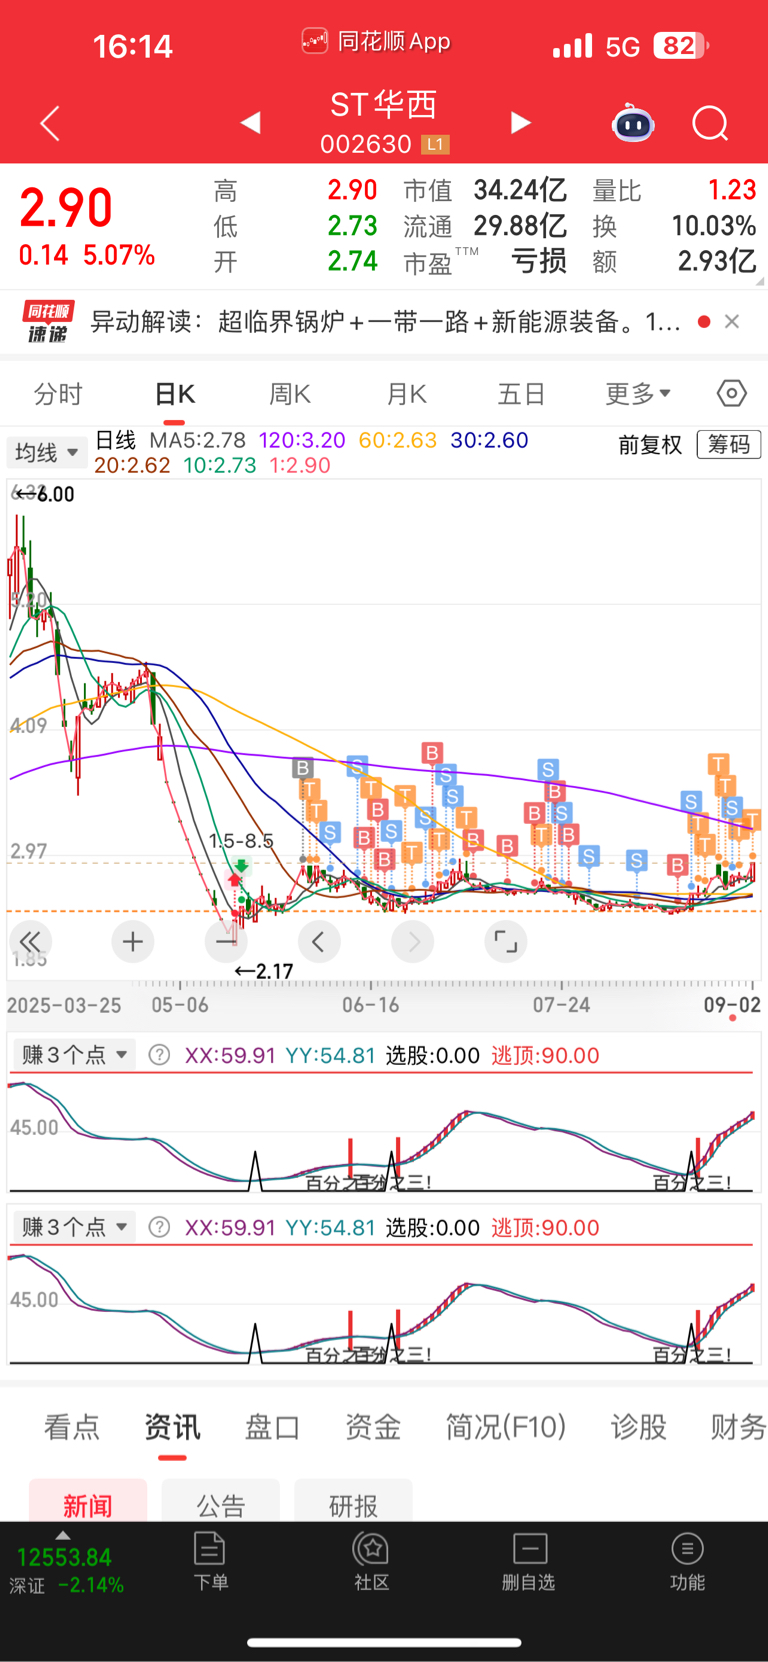Tap the back arrow in header
Screen dimensions: 768x1662
click(50, 124)
